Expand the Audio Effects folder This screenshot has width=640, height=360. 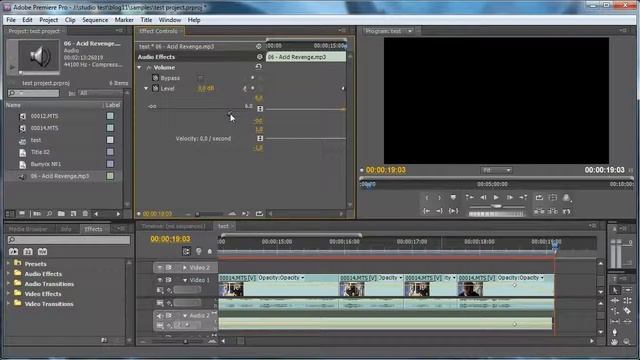click(8, 273)
